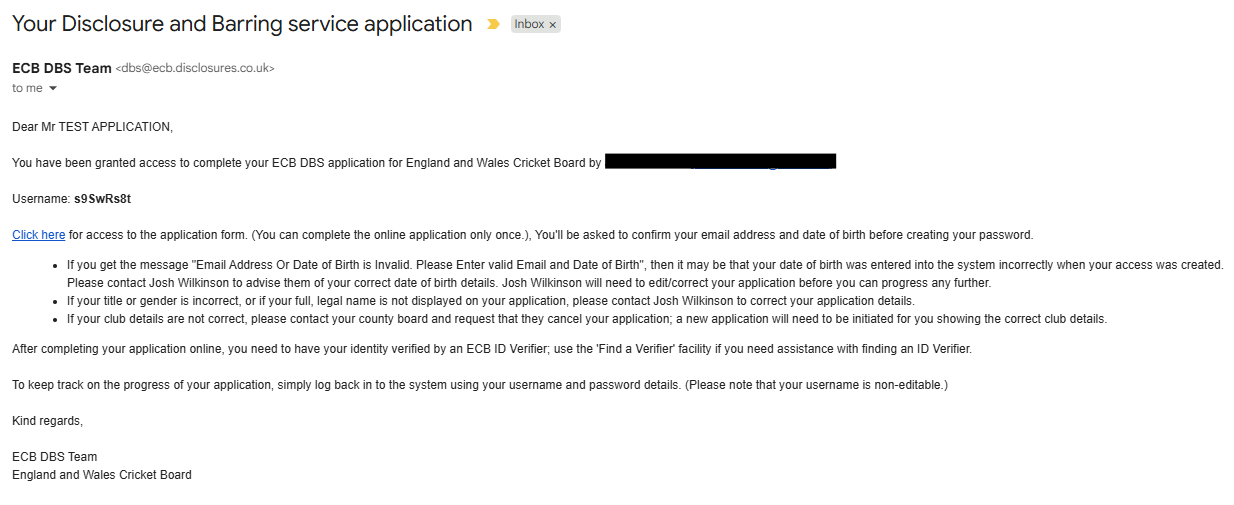Click the sender name ECB DBS Team in header
Screen dimensions: 1234x505
point(62,68)
